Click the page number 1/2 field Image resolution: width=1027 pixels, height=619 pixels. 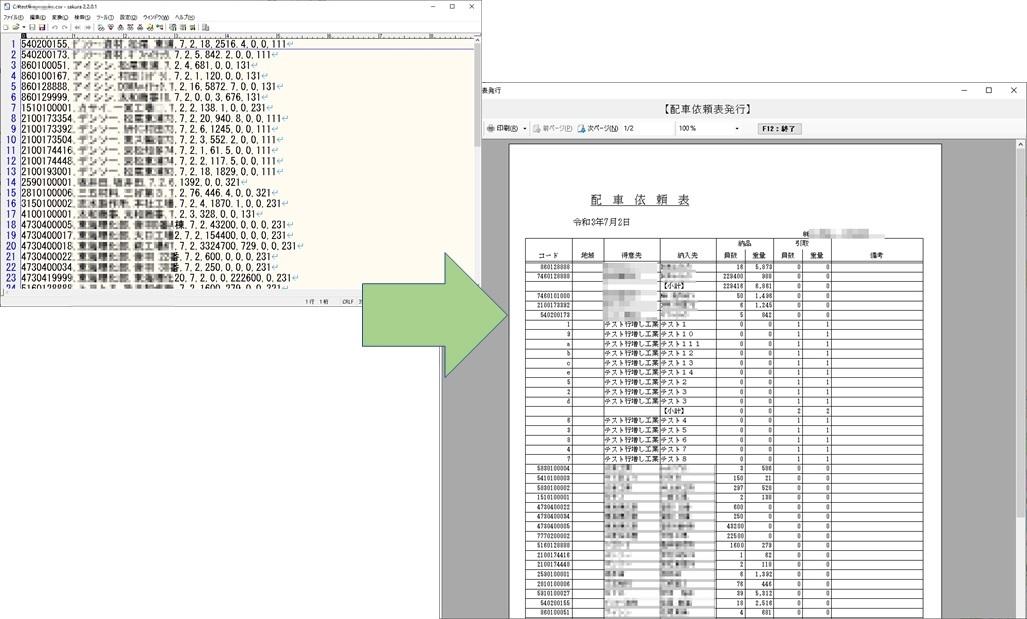pos(629,129)
